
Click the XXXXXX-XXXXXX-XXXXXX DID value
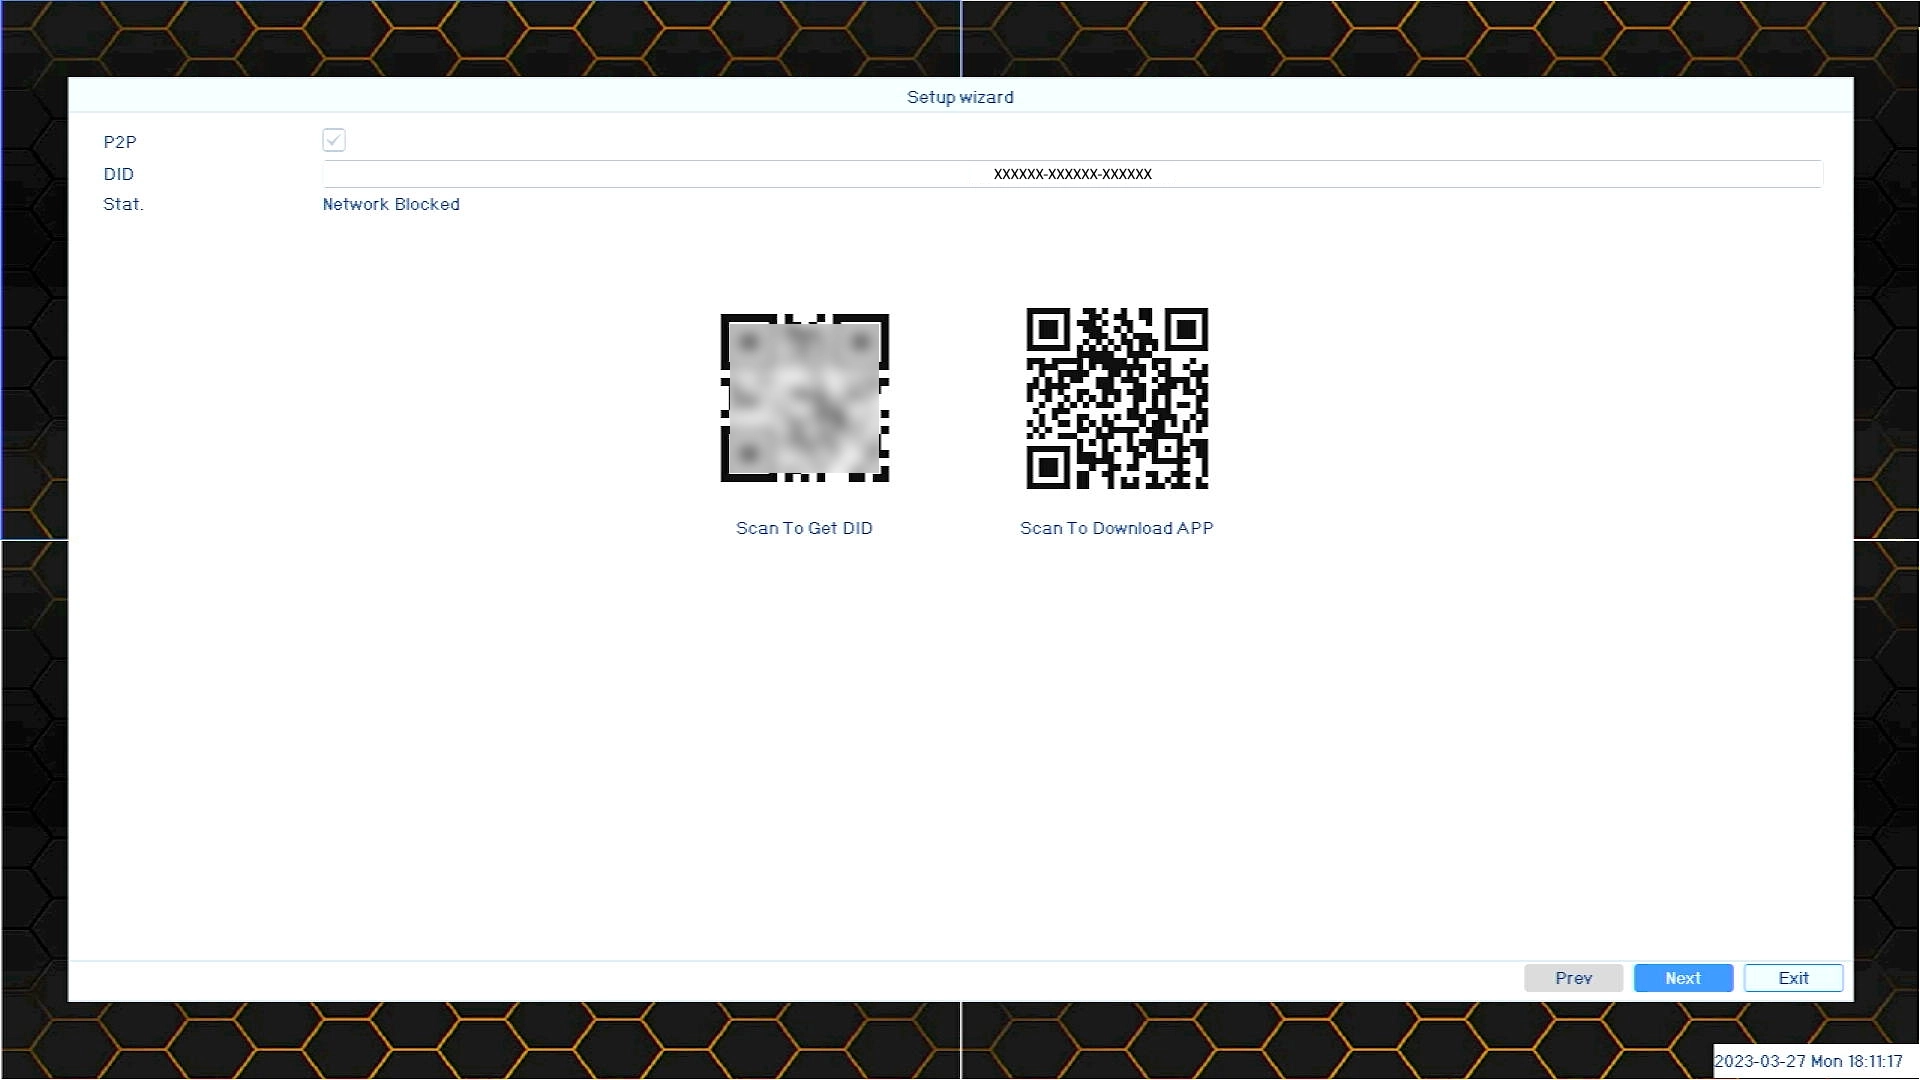[x=1072, y=174]
